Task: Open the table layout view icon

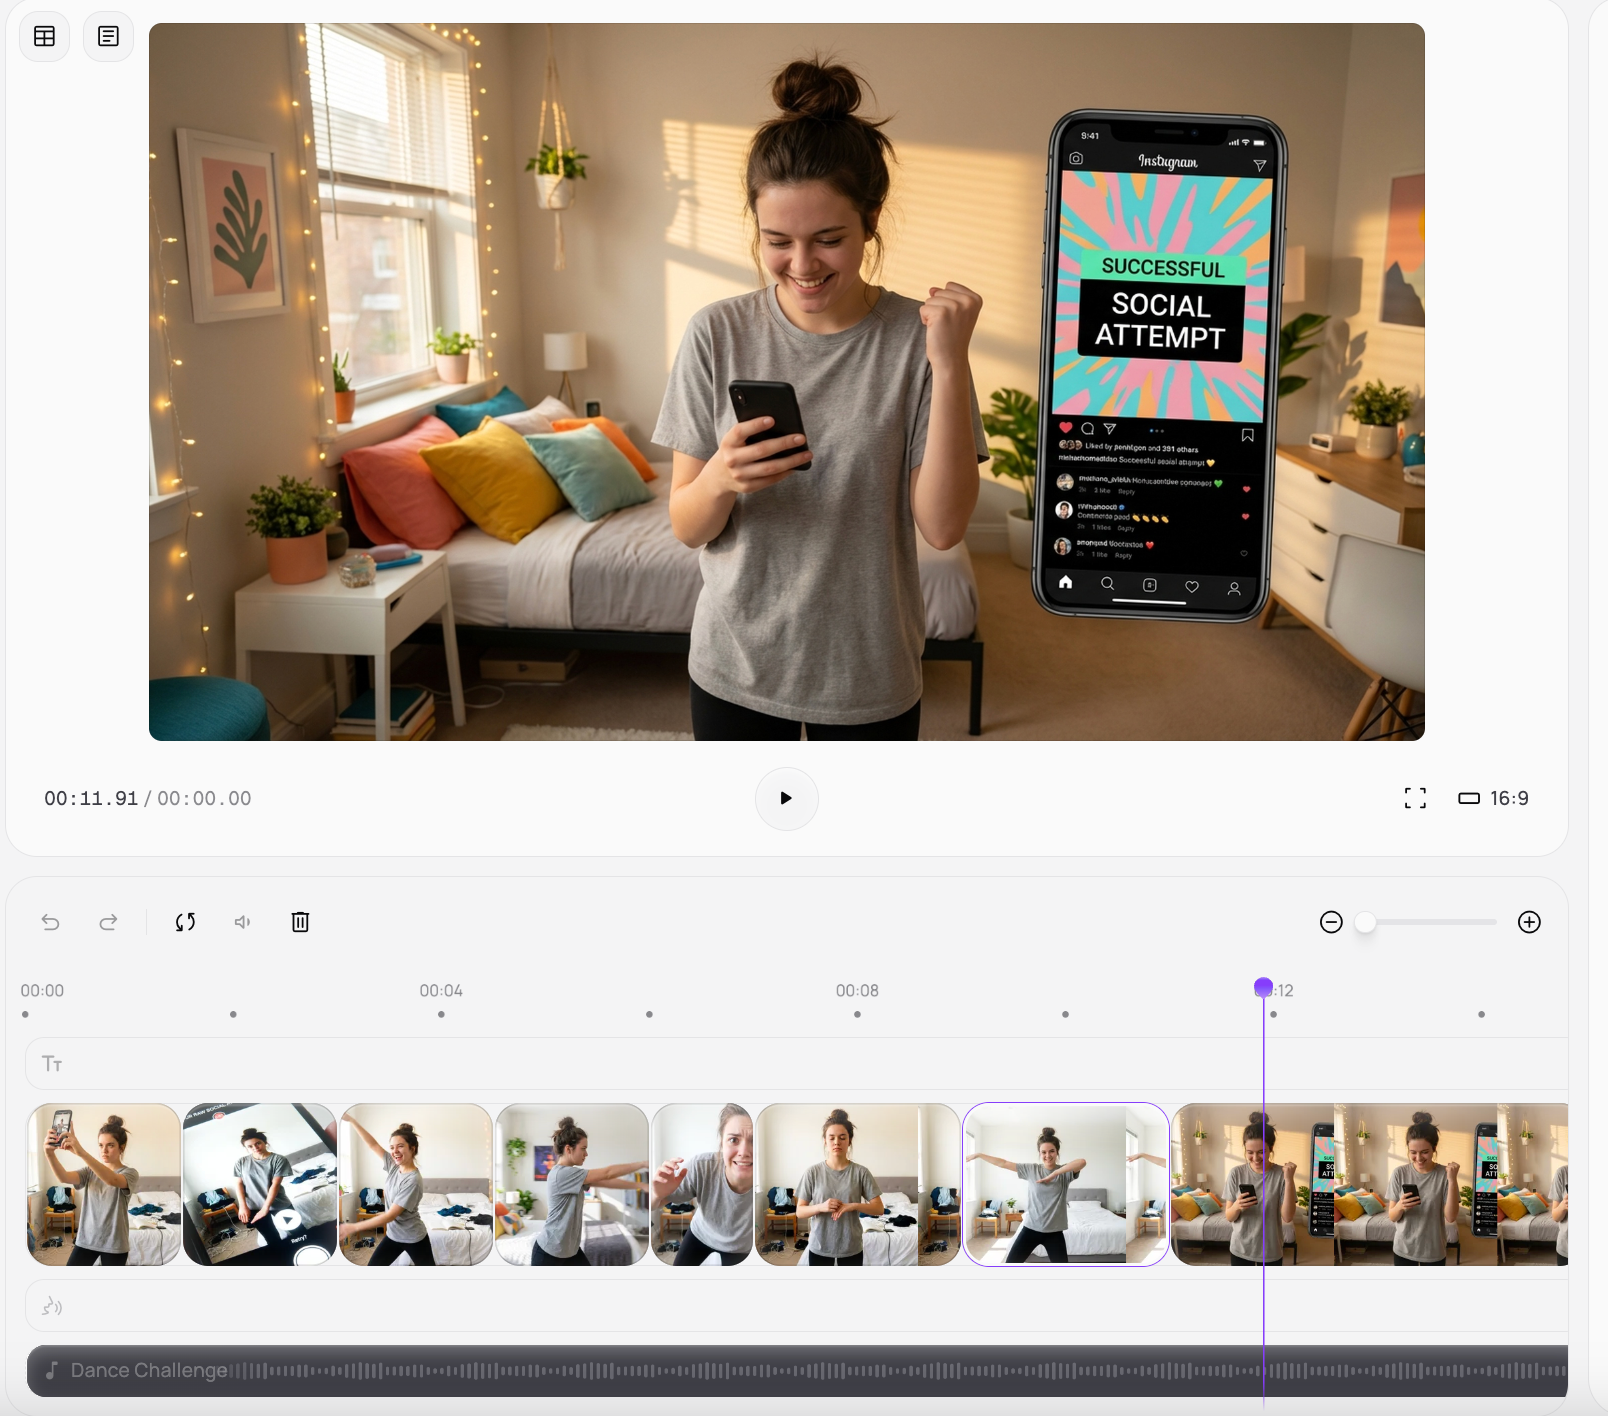Action: [x=45, y=37]
